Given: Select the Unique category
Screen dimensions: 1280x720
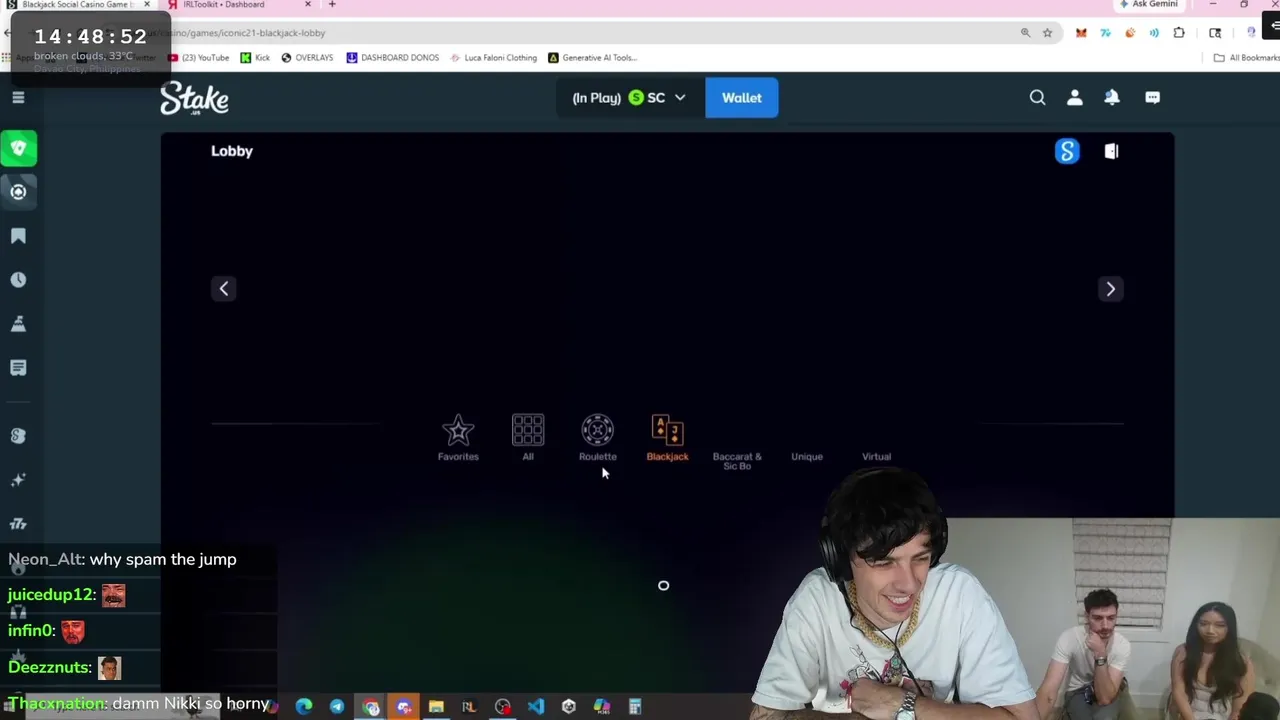Looking at the screenshot, I should pos(807,457).
